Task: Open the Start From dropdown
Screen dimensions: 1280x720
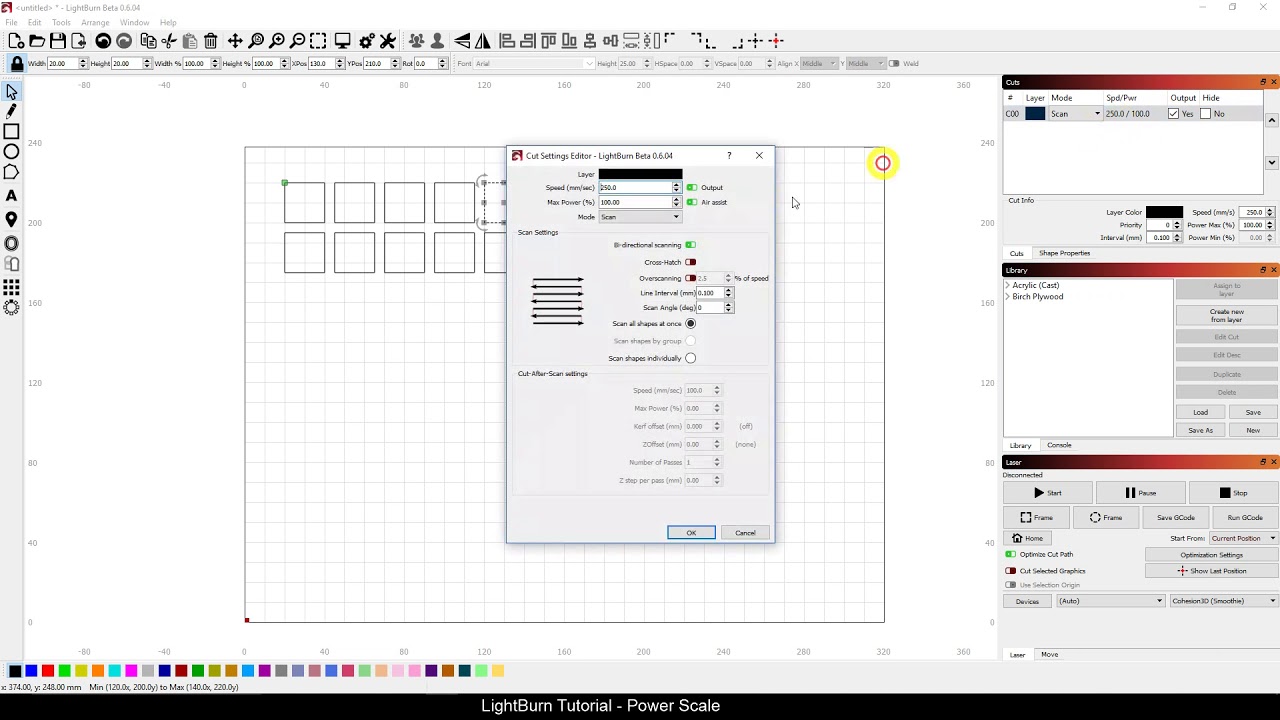Action: click(1243, 538)
